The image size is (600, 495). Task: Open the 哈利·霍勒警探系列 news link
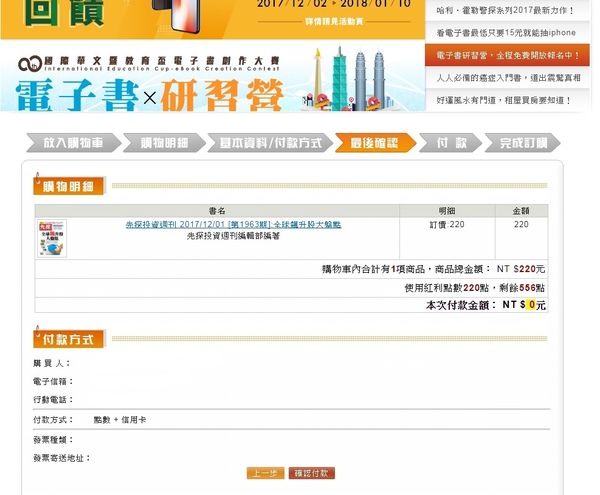[507, 11]
